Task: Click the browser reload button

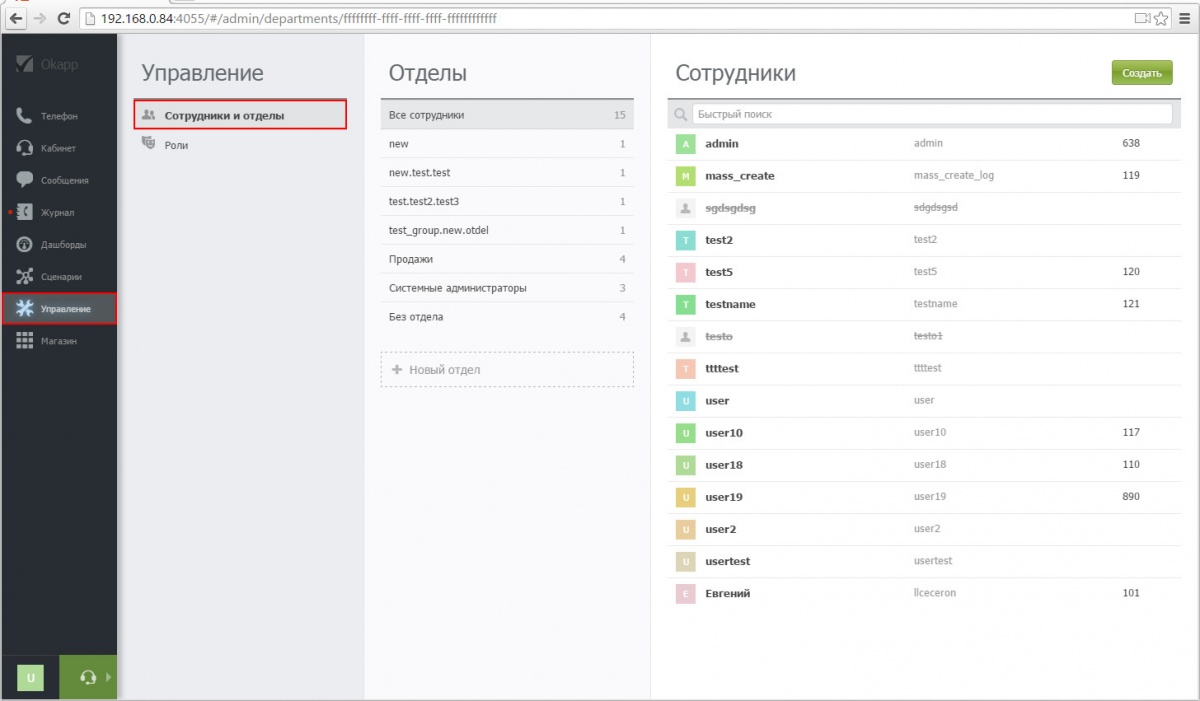Action: click(64, 18)
